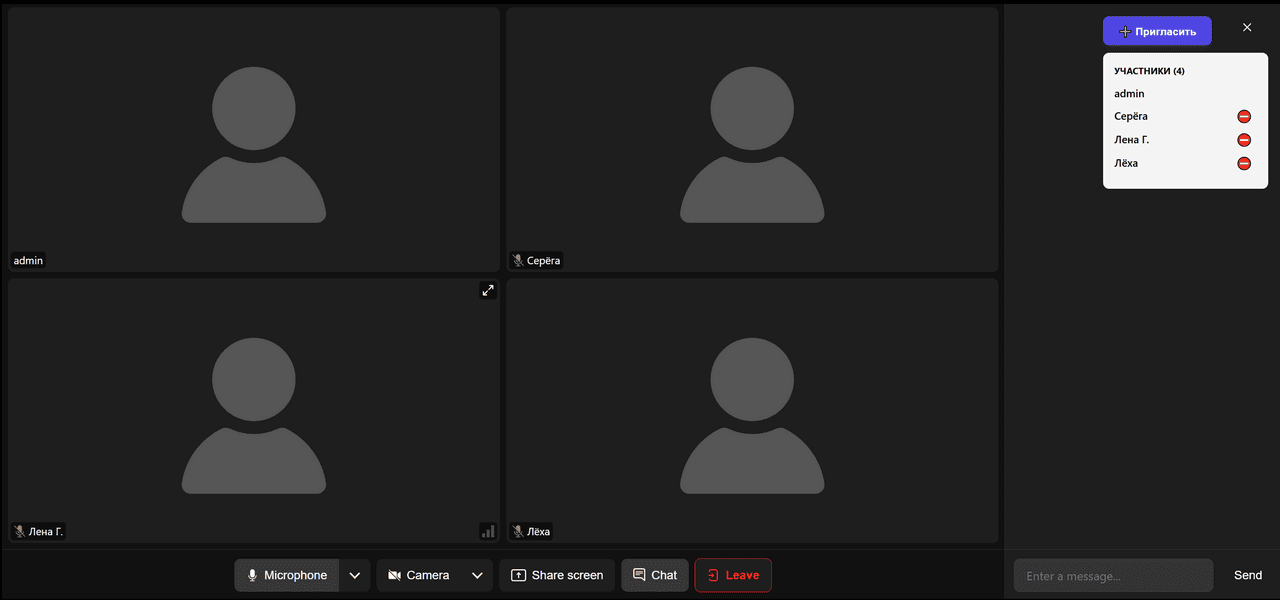
Task: Select admin in participants list
Action: [x=1129, y=94]
